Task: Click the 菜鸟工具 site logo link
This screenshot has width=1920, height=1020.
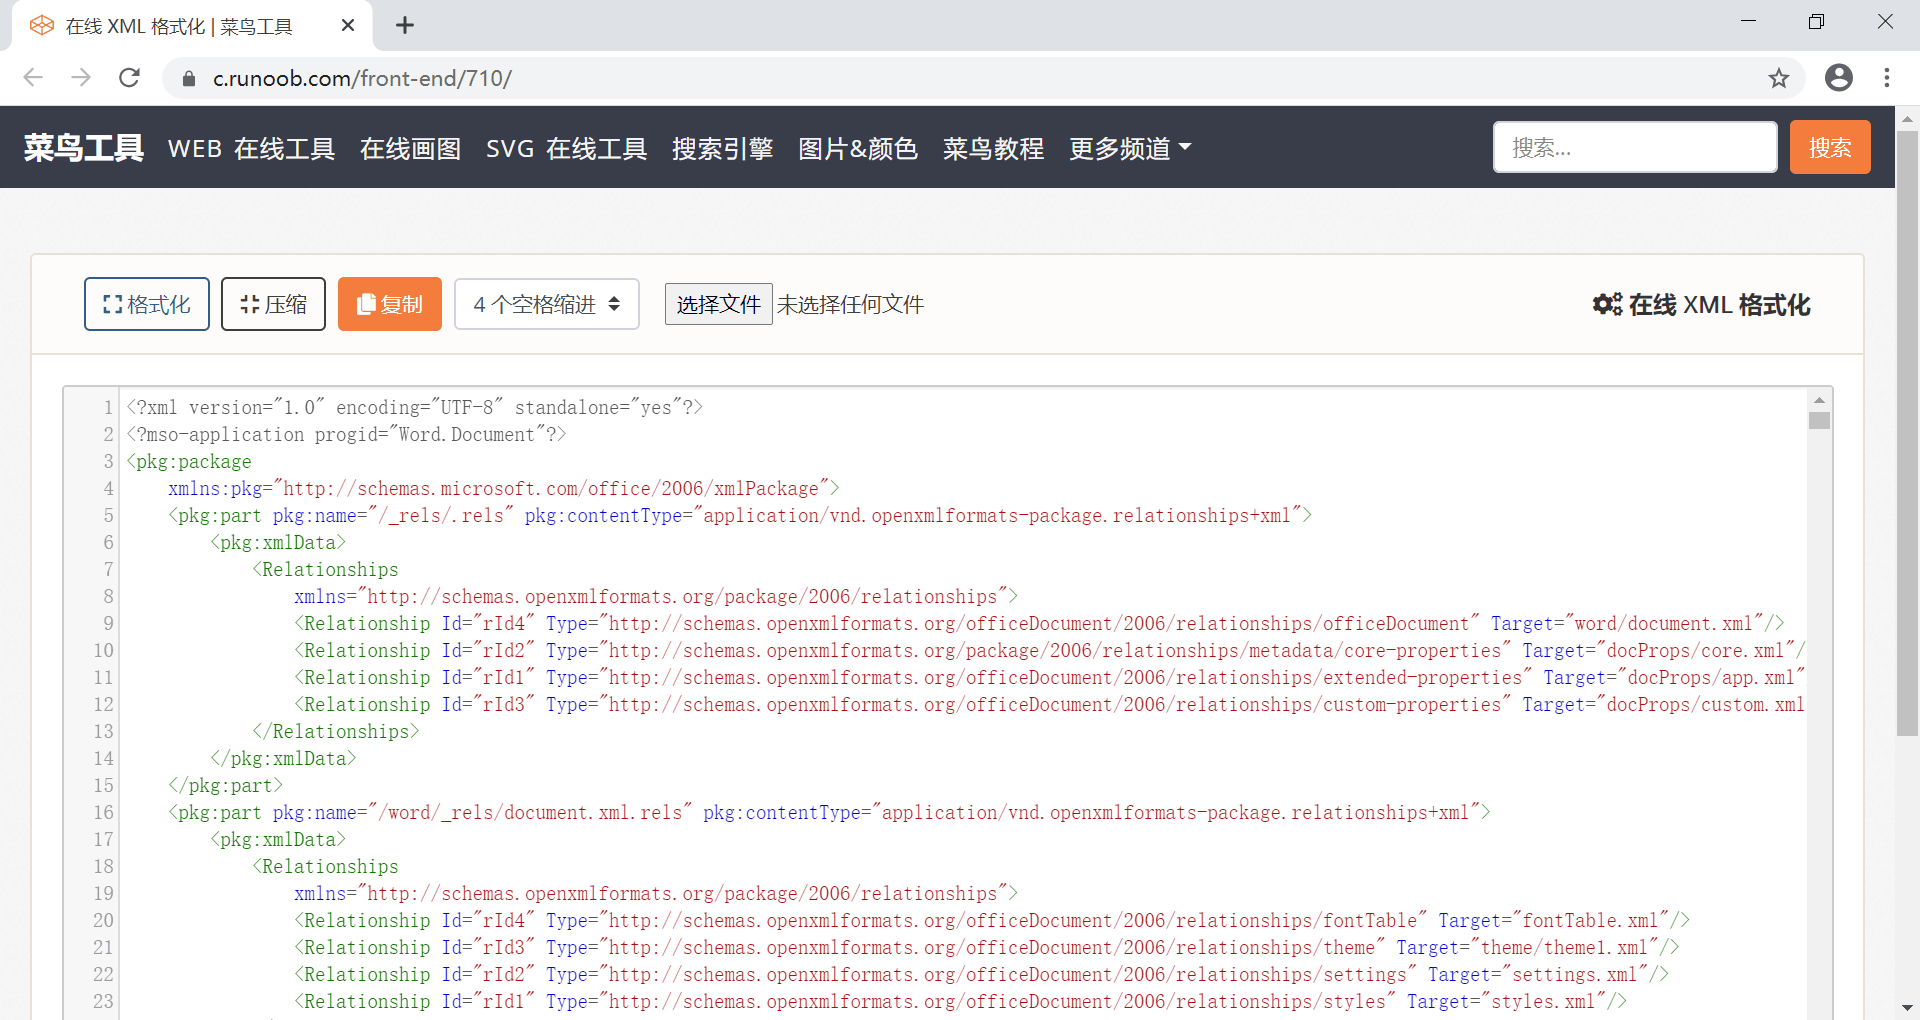Action: coord(84,148)
